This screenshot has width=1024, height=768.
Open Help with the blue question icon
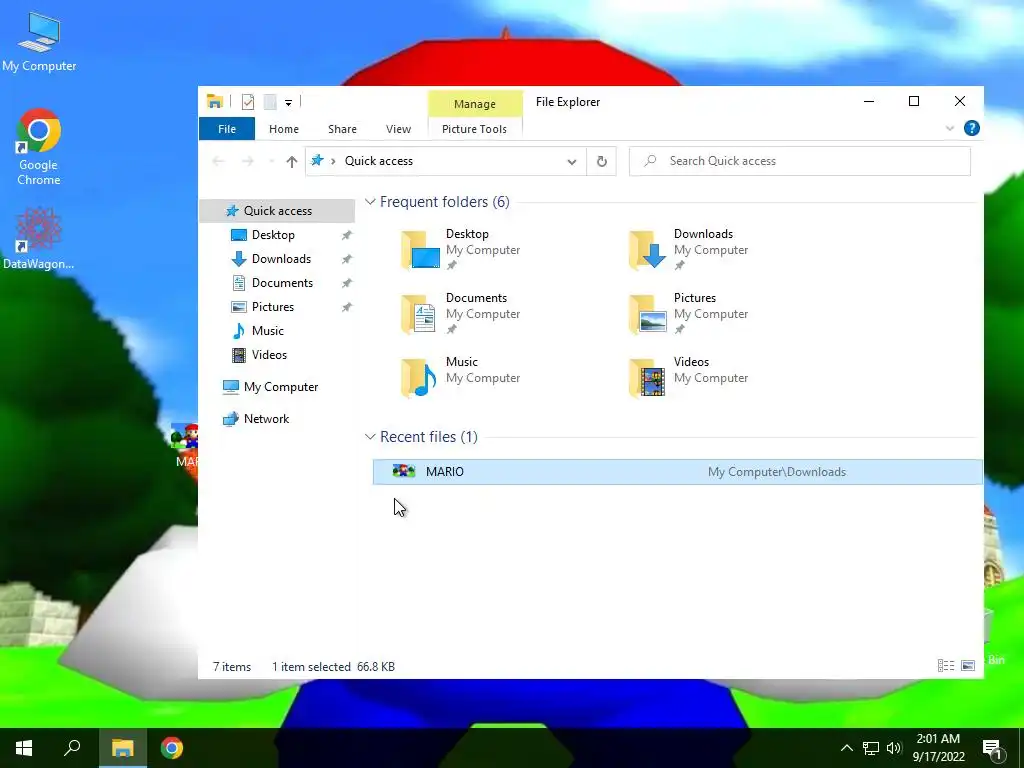pos(972,128)
